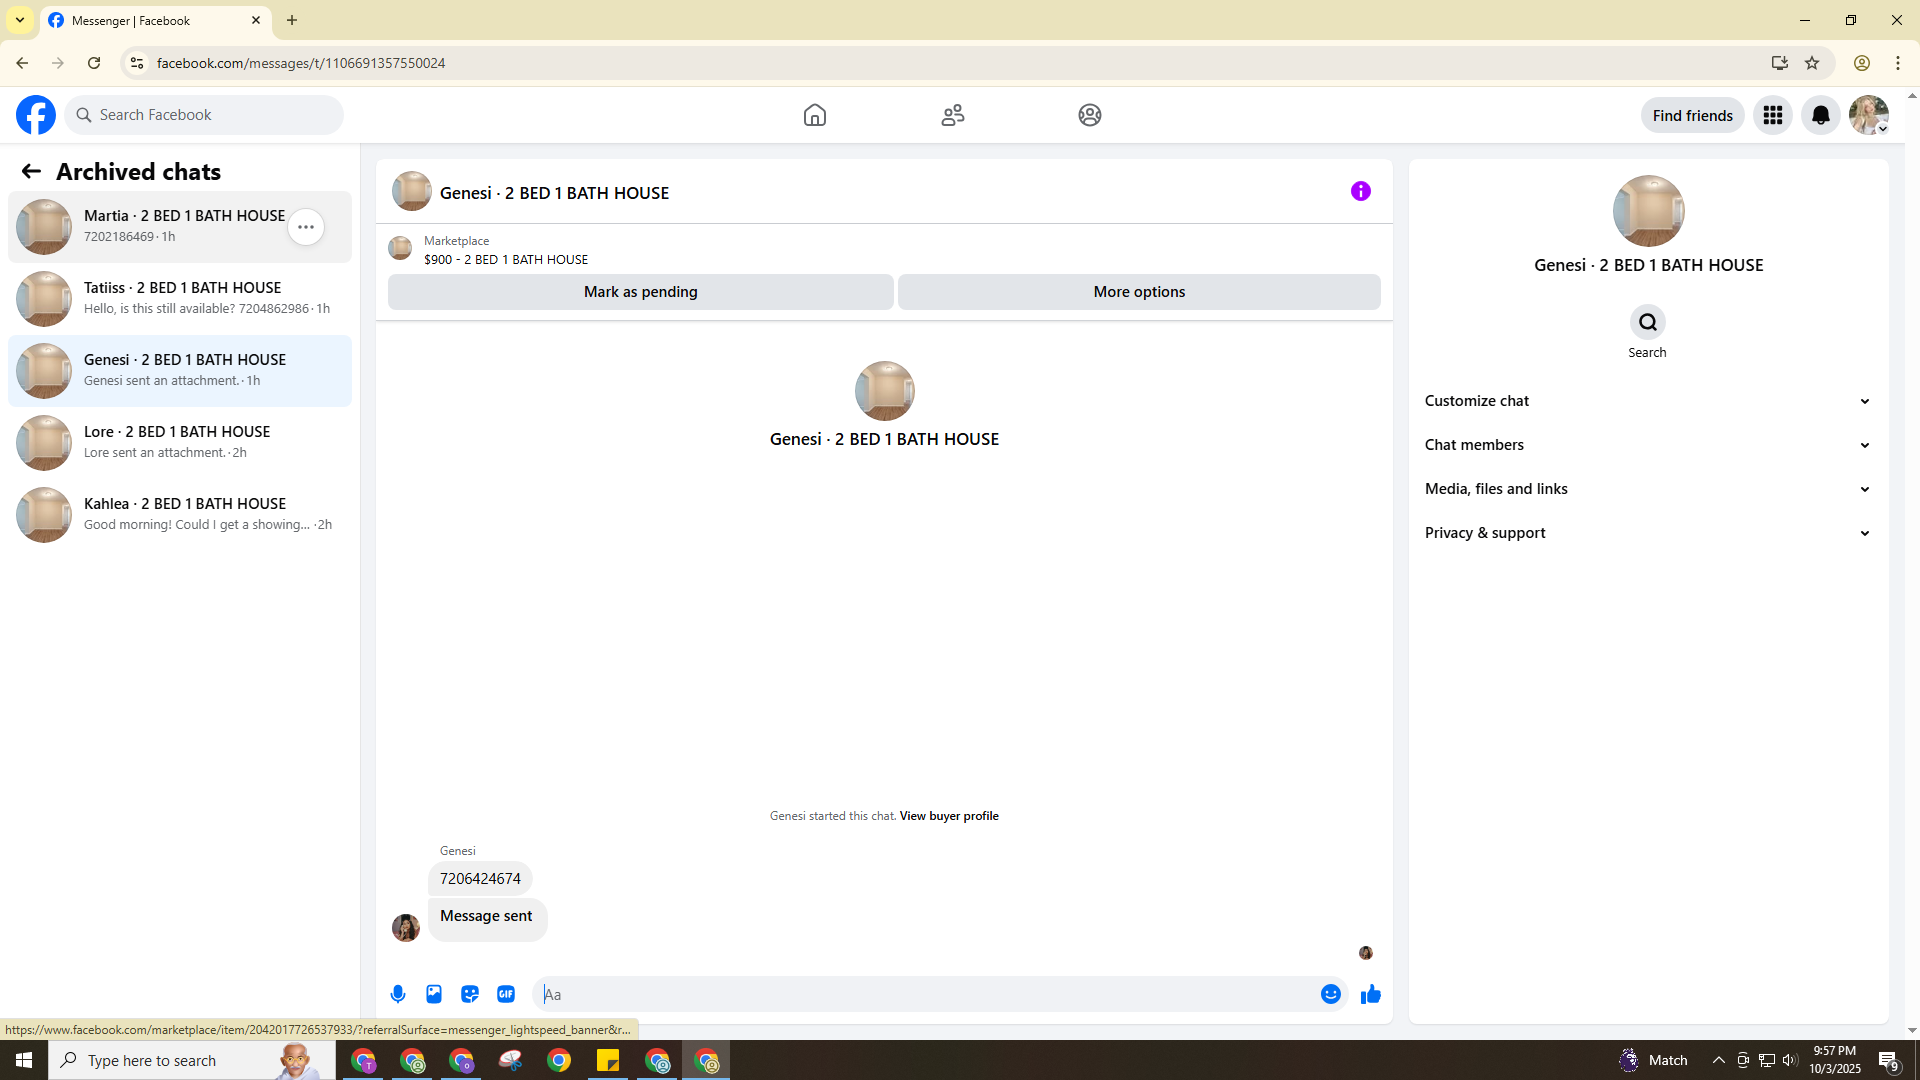Image resolution: width=1920 pixels, height=1080 pixels.
Task: Bookmark this page with the star icon
Action: point(1812,63)
